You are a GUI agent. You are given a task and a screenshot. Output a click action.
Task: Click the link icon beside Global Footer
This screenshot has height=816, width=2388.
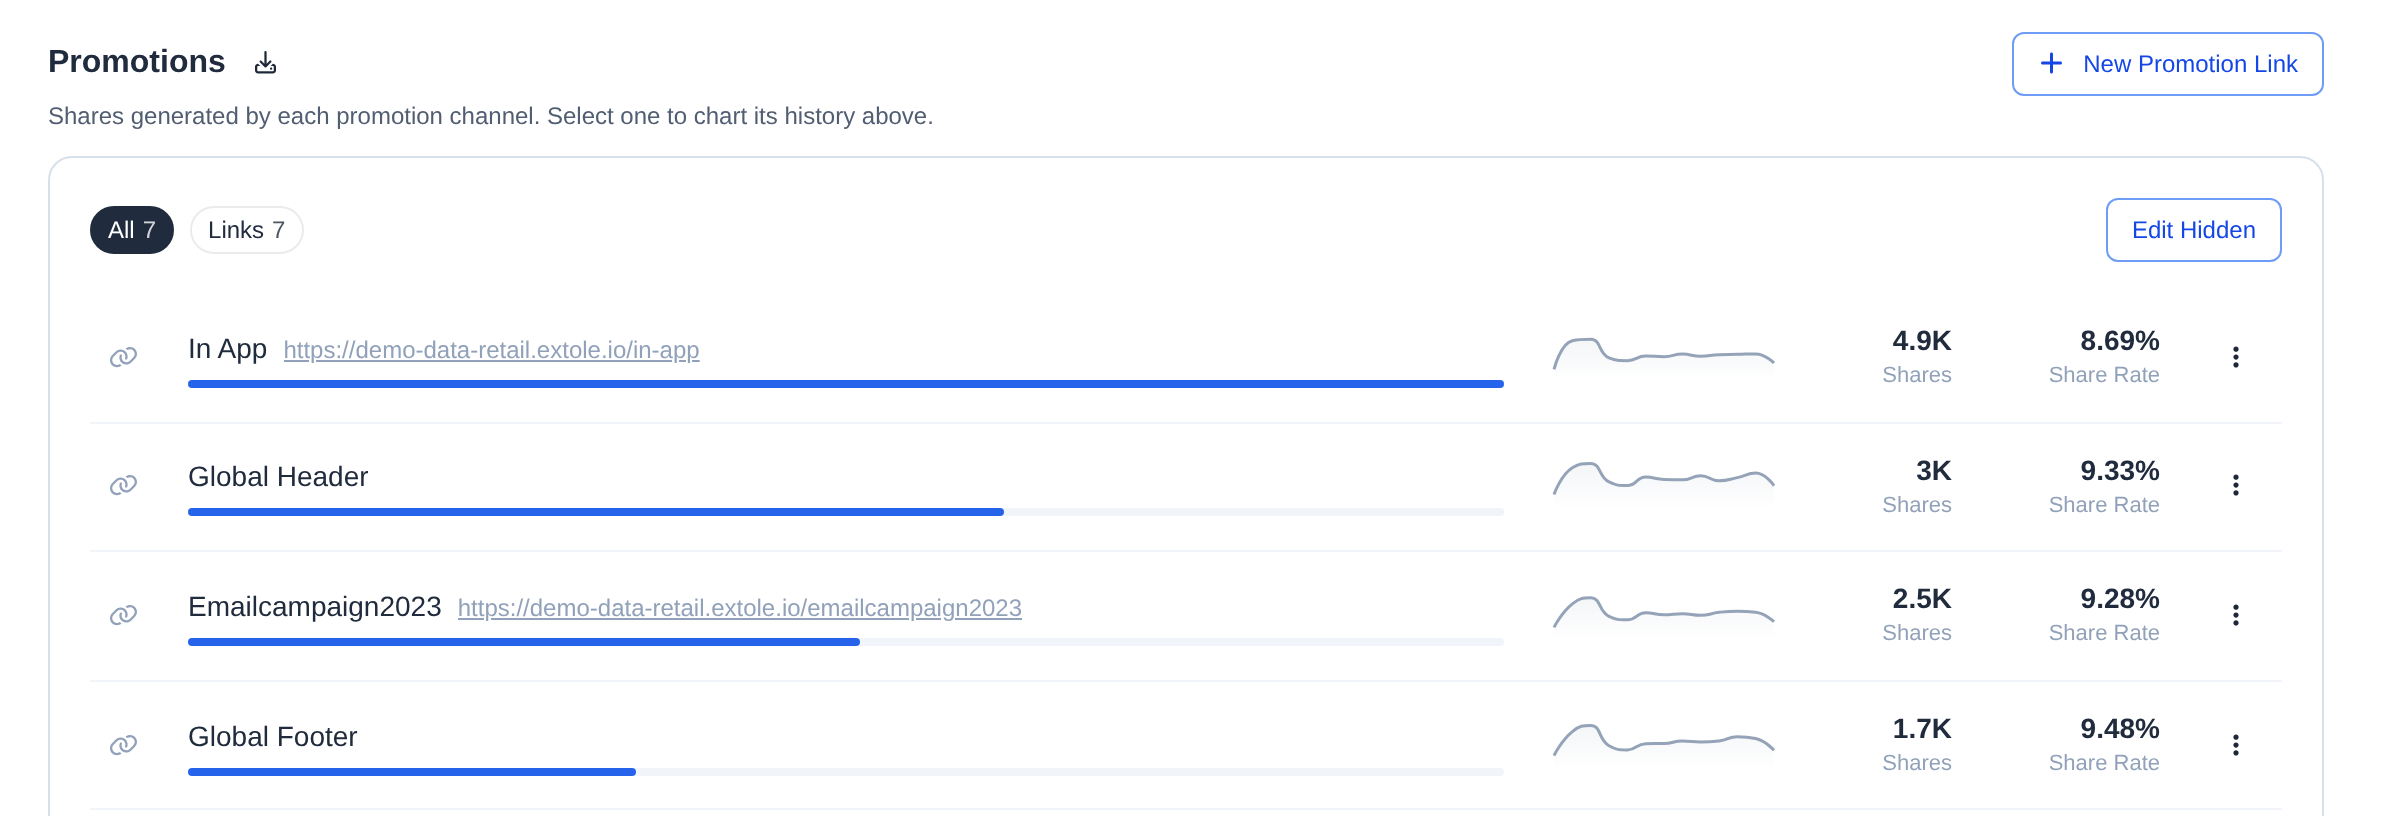123,745
